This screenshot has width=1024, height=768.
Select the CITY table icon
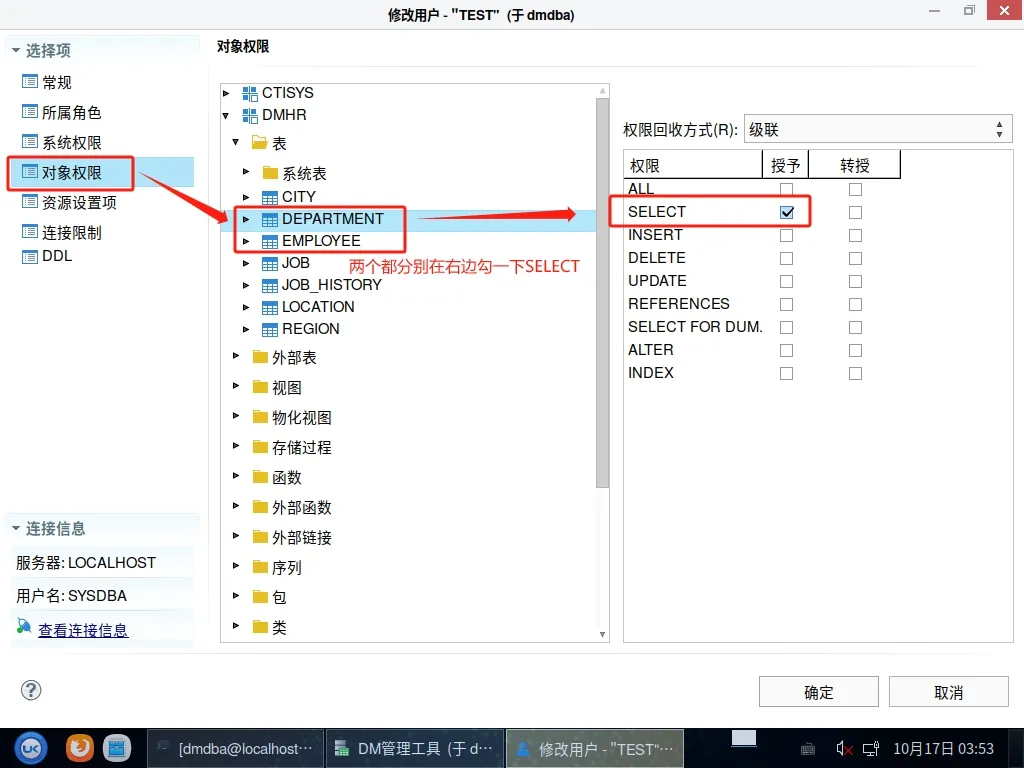[x=270, y=197]
